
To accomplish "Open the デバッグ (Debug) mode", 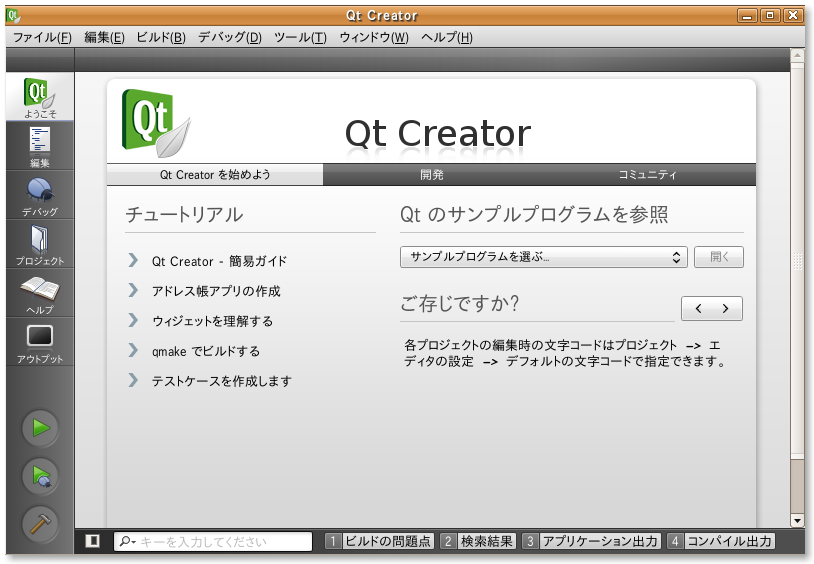I will coord(39,194).
